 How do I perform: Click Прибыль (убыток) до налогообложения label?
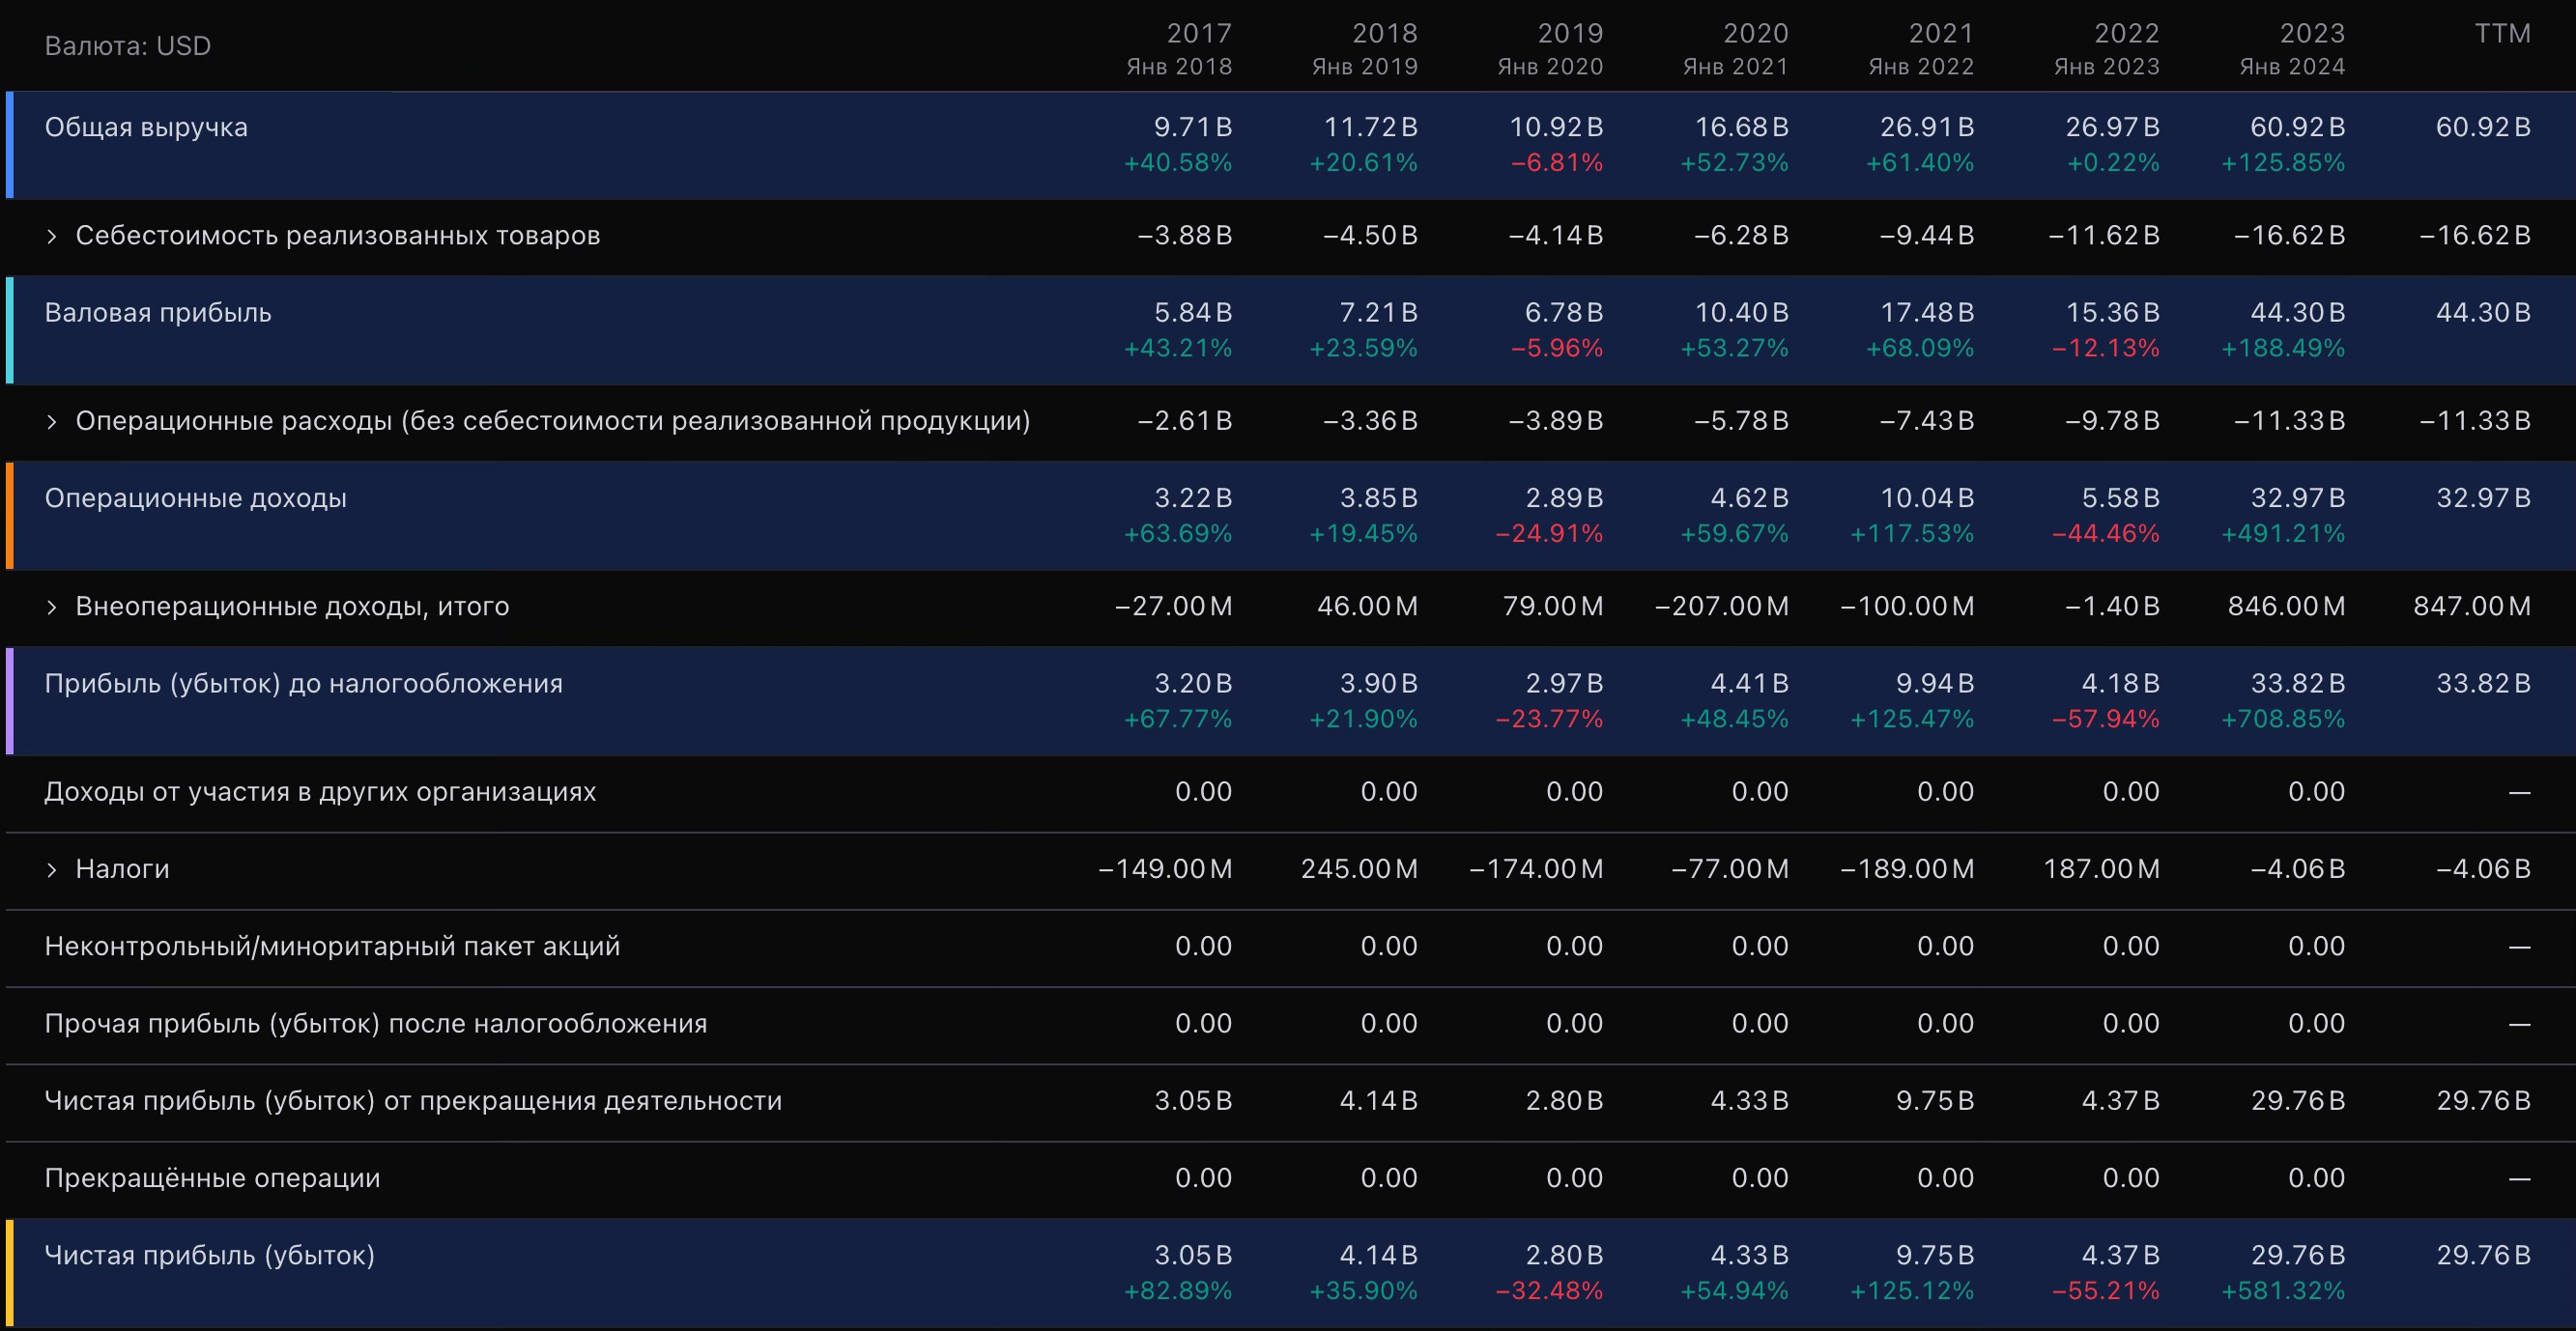pyautogui.click(x=304, y=684)
